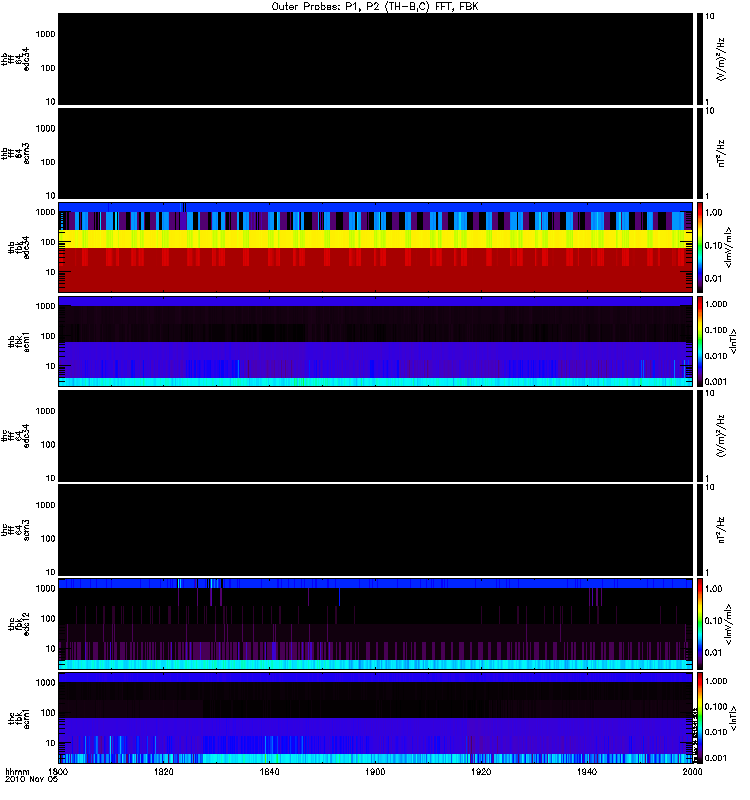Click the "0.01" color bar value of thc fbk edc12
Screen dimensions: 750x800
click(x=714, y=653)
